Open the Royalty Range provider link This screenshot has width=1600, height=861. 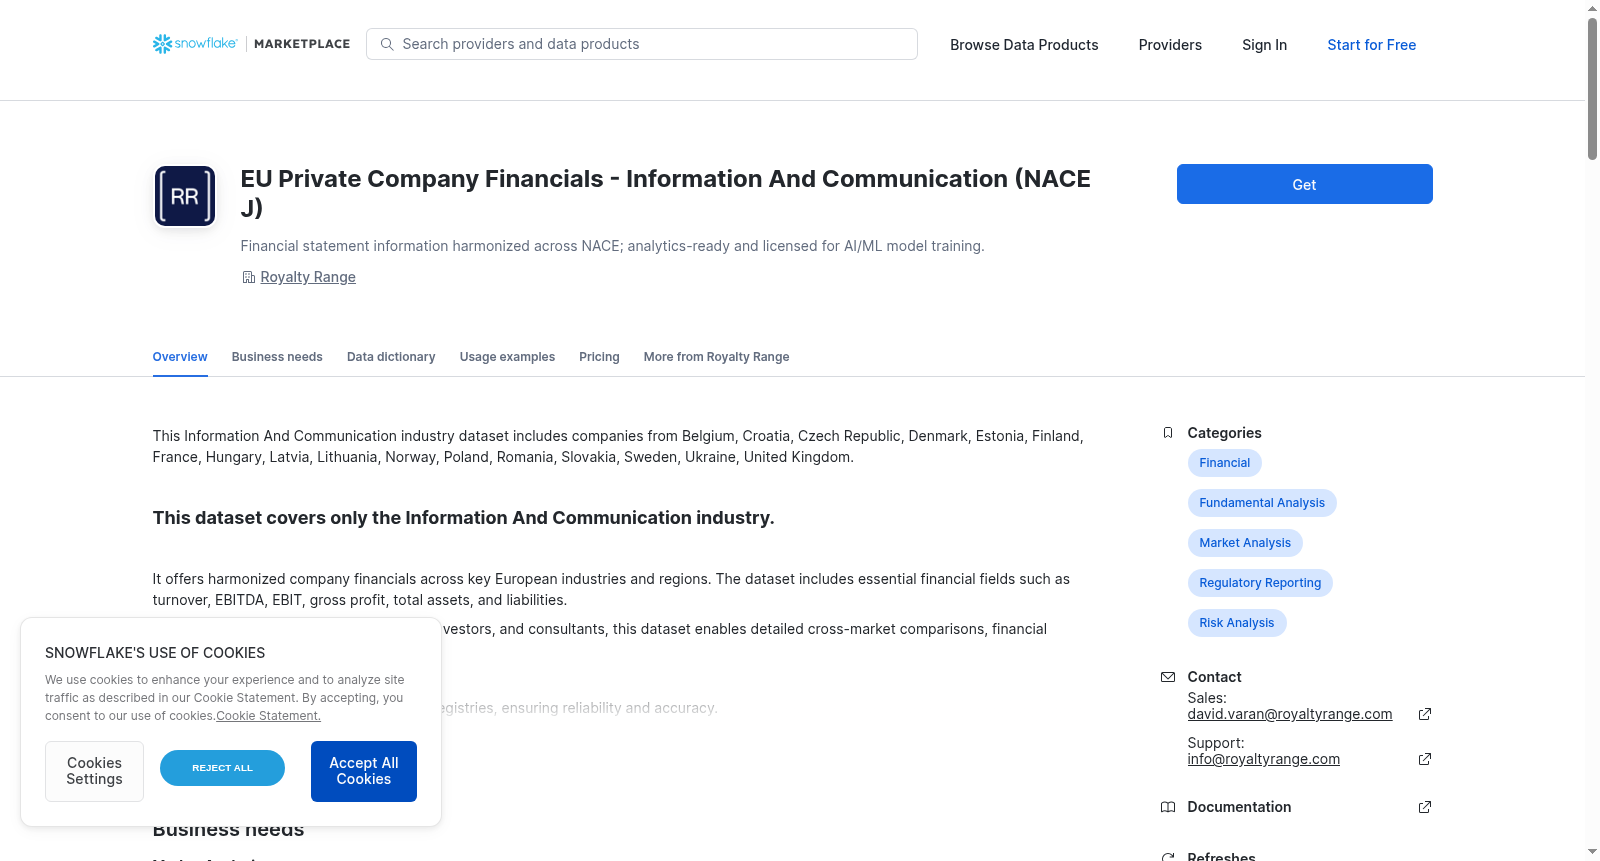click(x=308, y=277)
